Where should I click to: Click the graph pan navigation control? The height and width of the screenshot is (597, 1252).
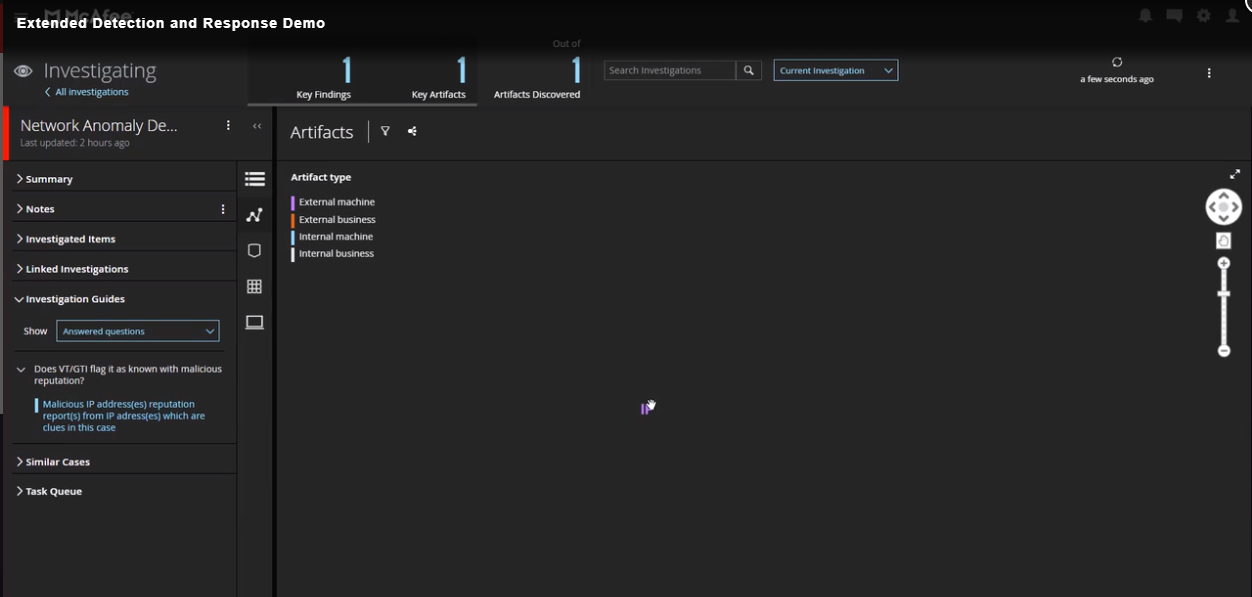tap(1223, 207)
